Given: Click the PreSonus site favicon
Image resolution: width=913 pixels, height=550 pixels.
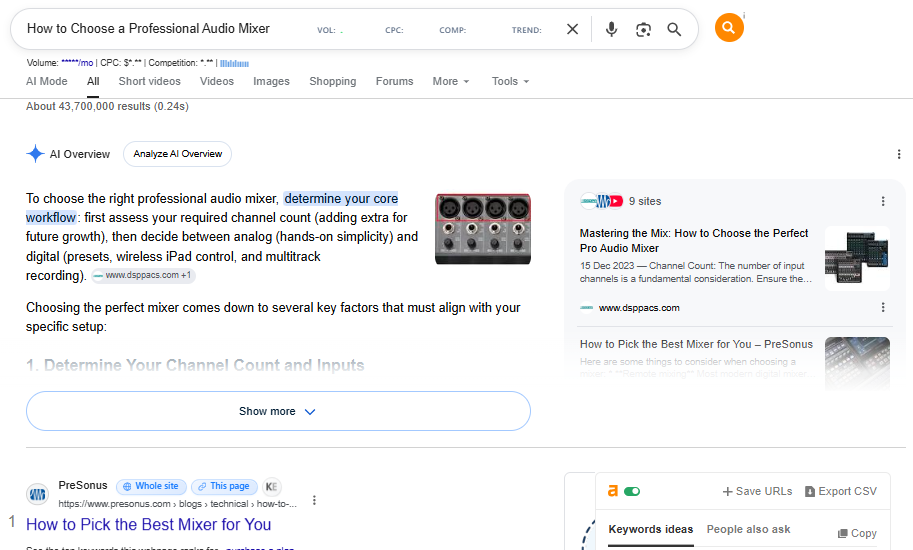Looking at the screenshot, I should coord(37,495).
